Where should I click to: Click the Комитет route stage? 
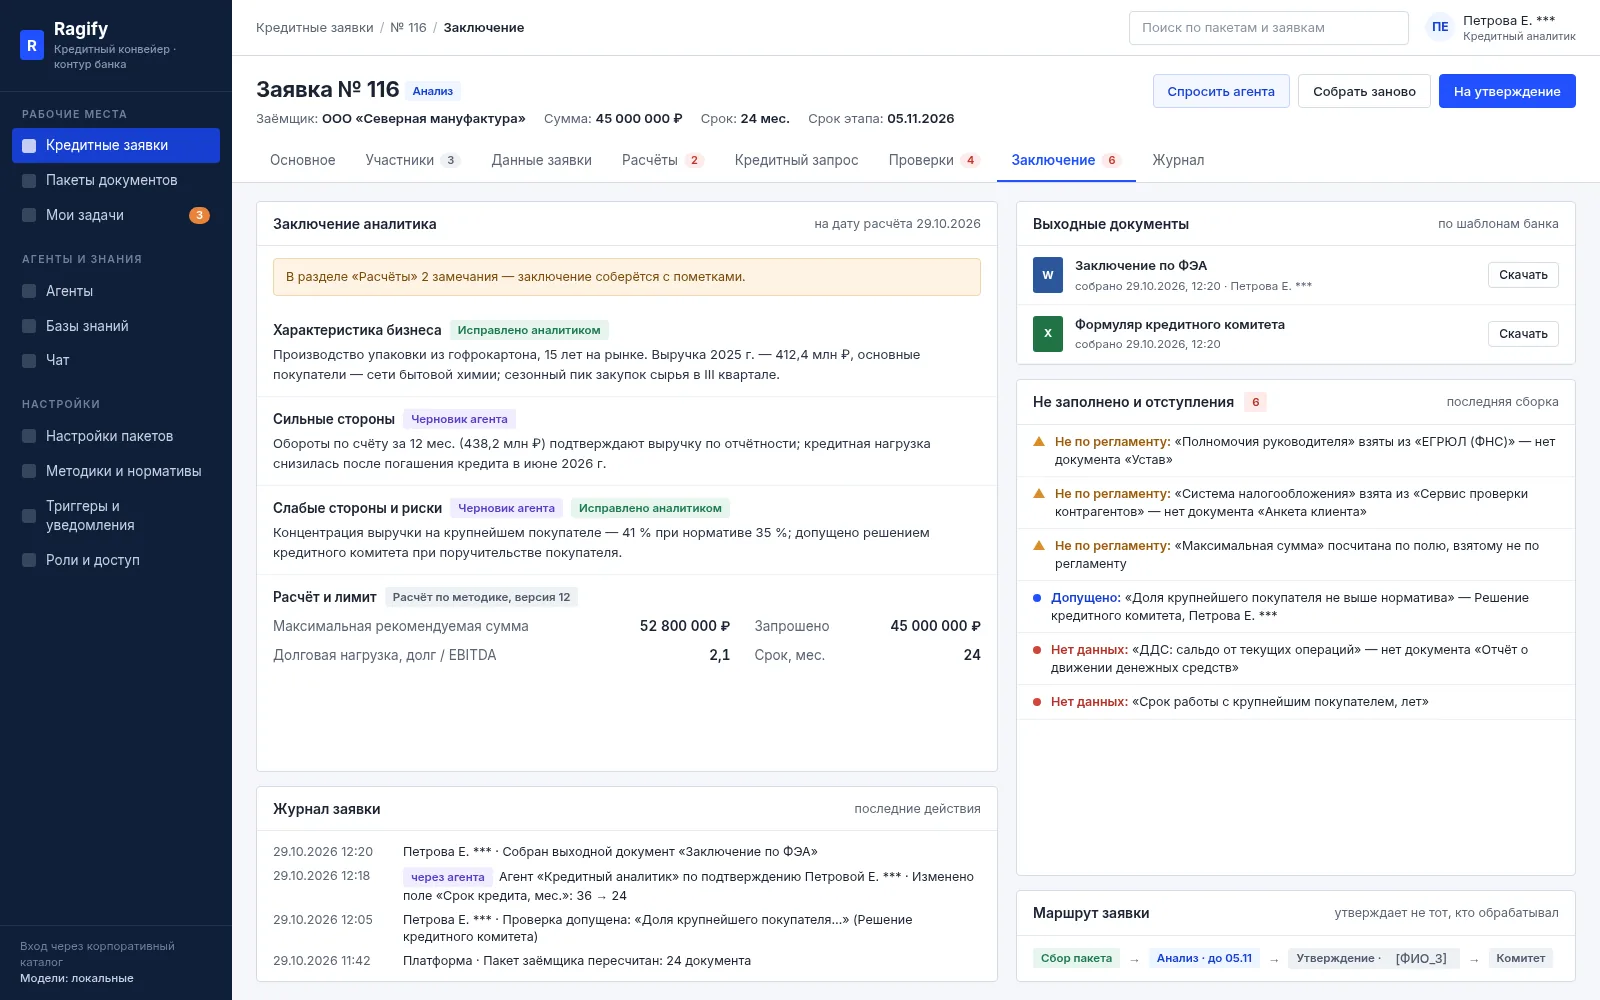(1520, 958)
